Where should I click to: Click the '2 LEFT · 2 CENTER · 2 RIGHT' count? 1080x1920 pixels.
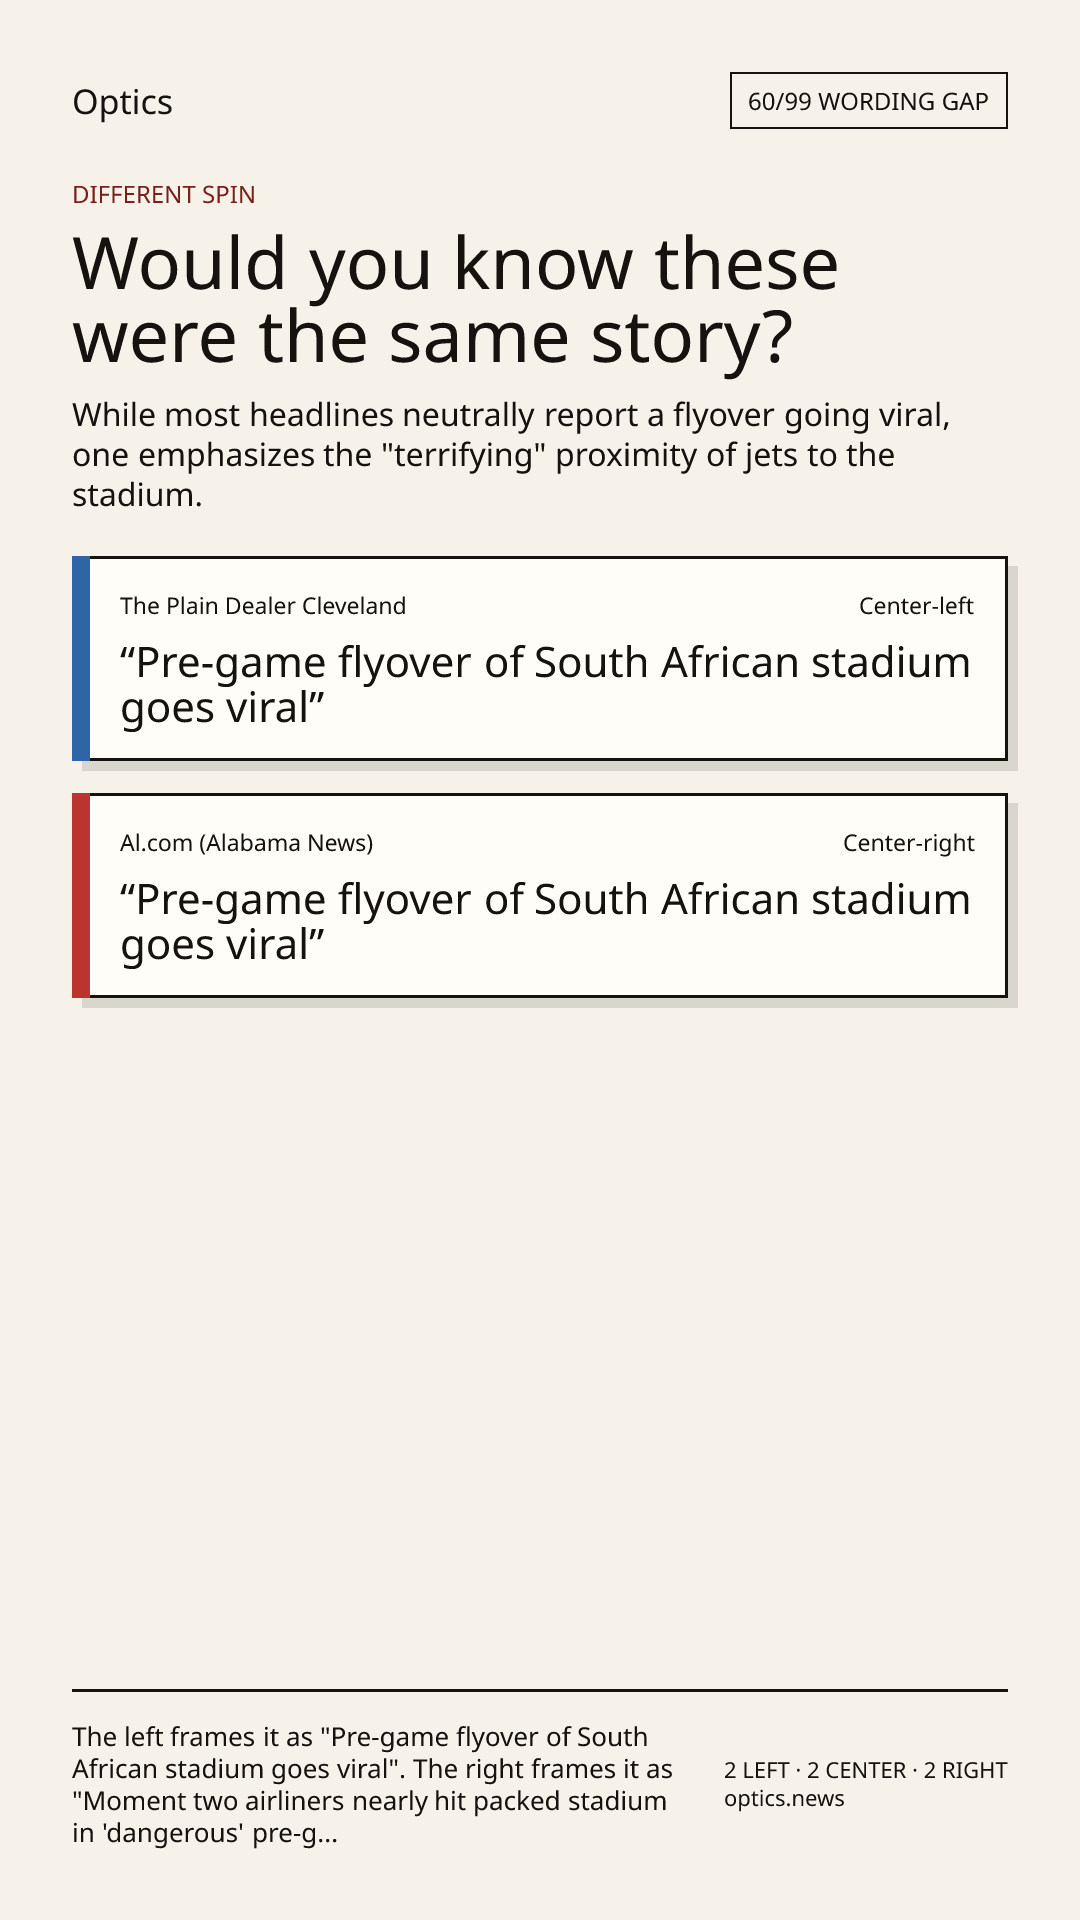tap(865, 1770)
